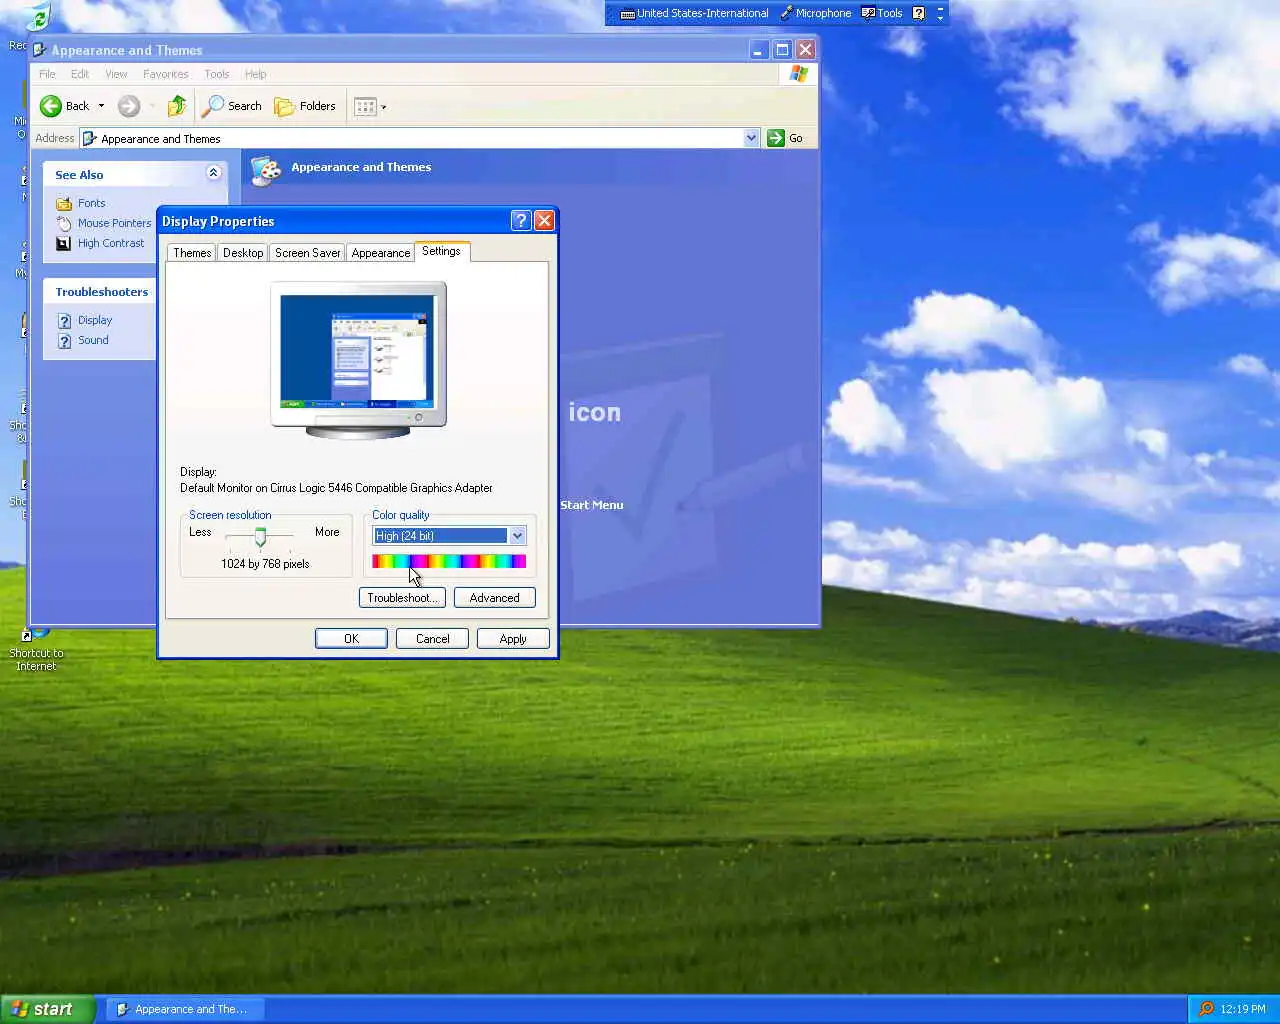Click the Fonts folder icon
Image resolution: width=1280 pixels, height=1024 pixels.
click(64, 203)
